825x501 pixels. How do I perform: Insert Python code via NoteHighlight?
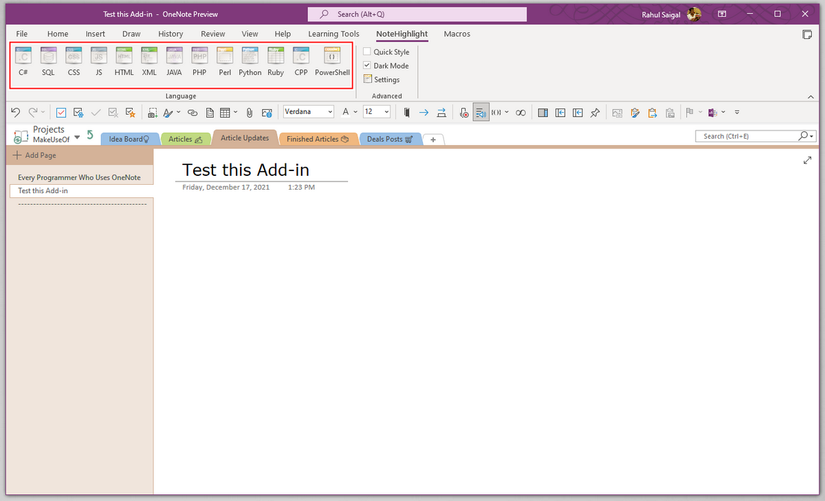click(250, 62)
